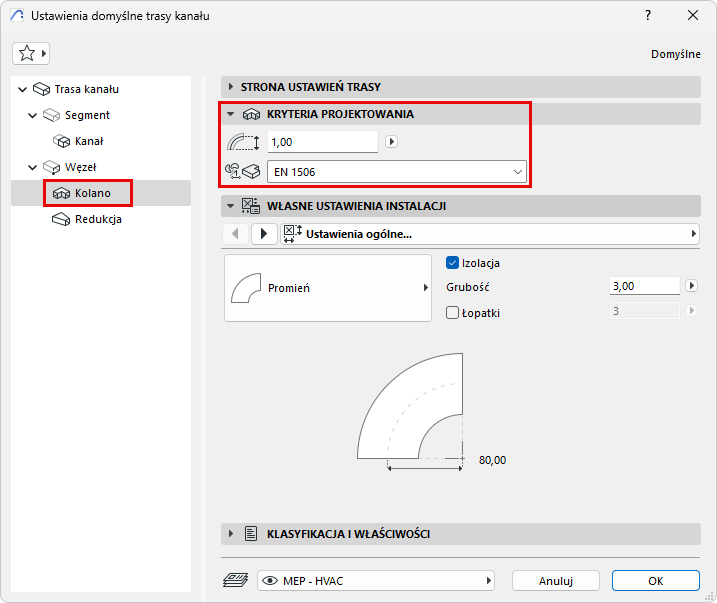Screen dimensions: 717x603
Task: Click the 80,00 radius dimension value
Action: 492,460
